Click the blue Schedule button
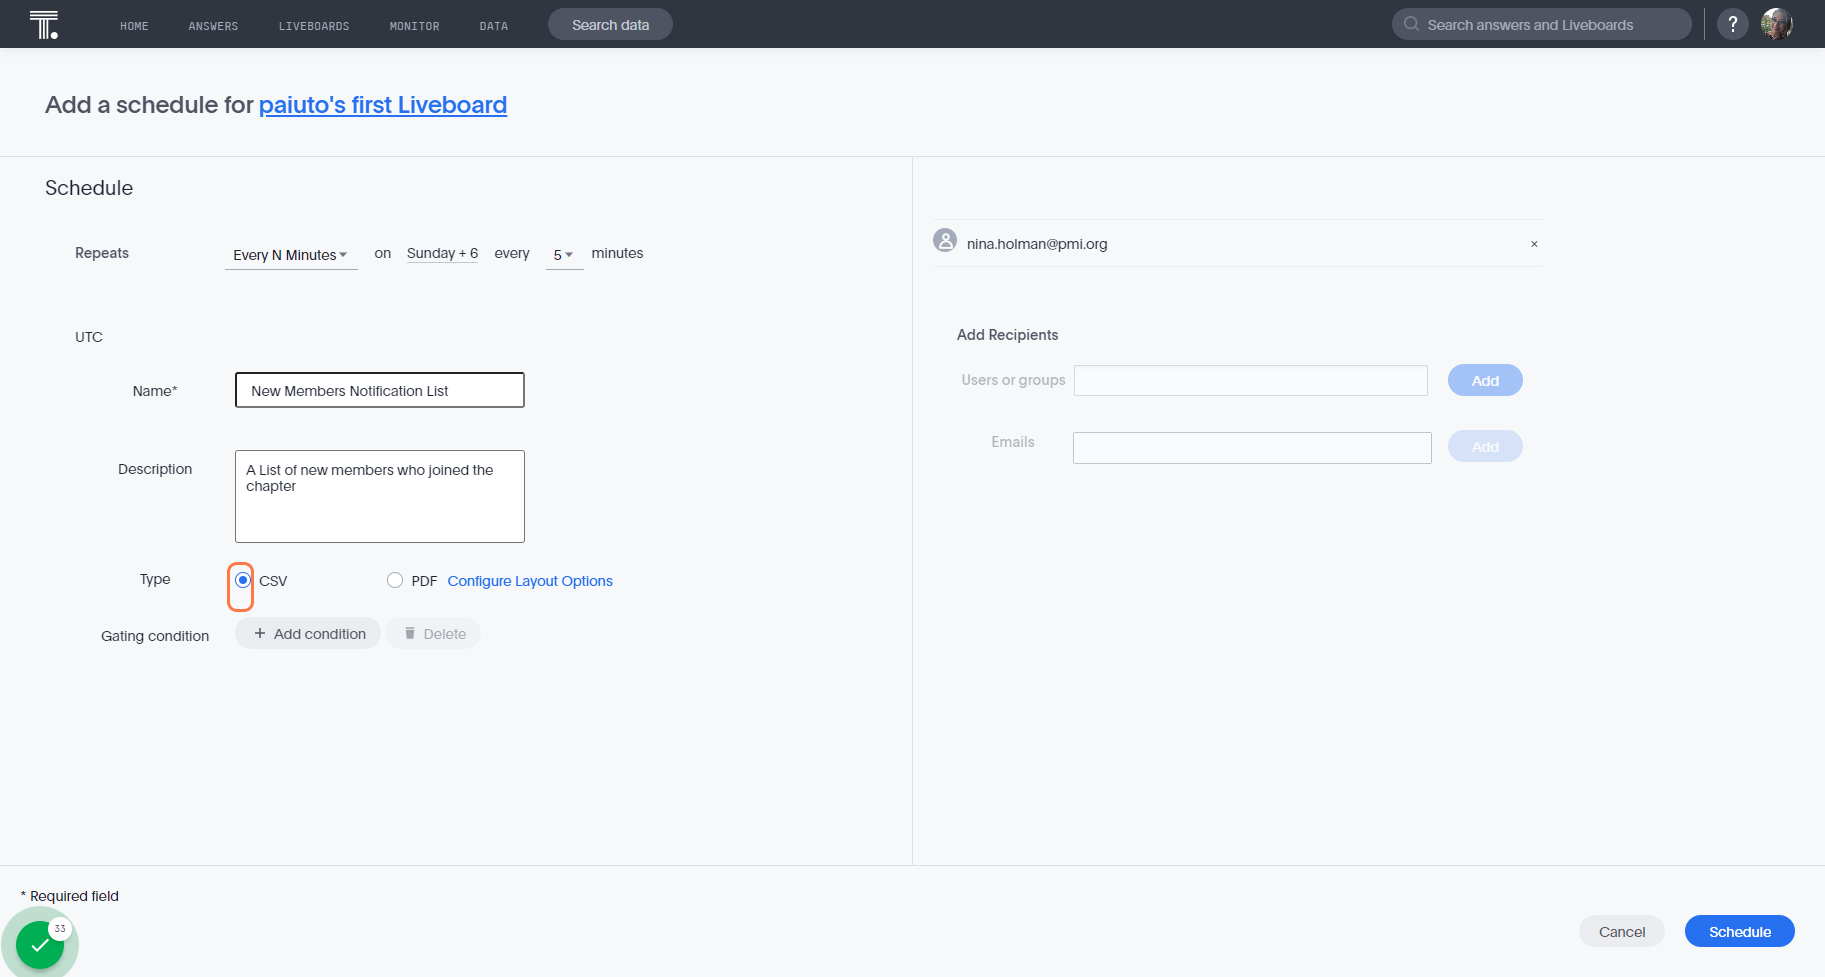This screenshot has height=977, width=1825. [1740, 931]
